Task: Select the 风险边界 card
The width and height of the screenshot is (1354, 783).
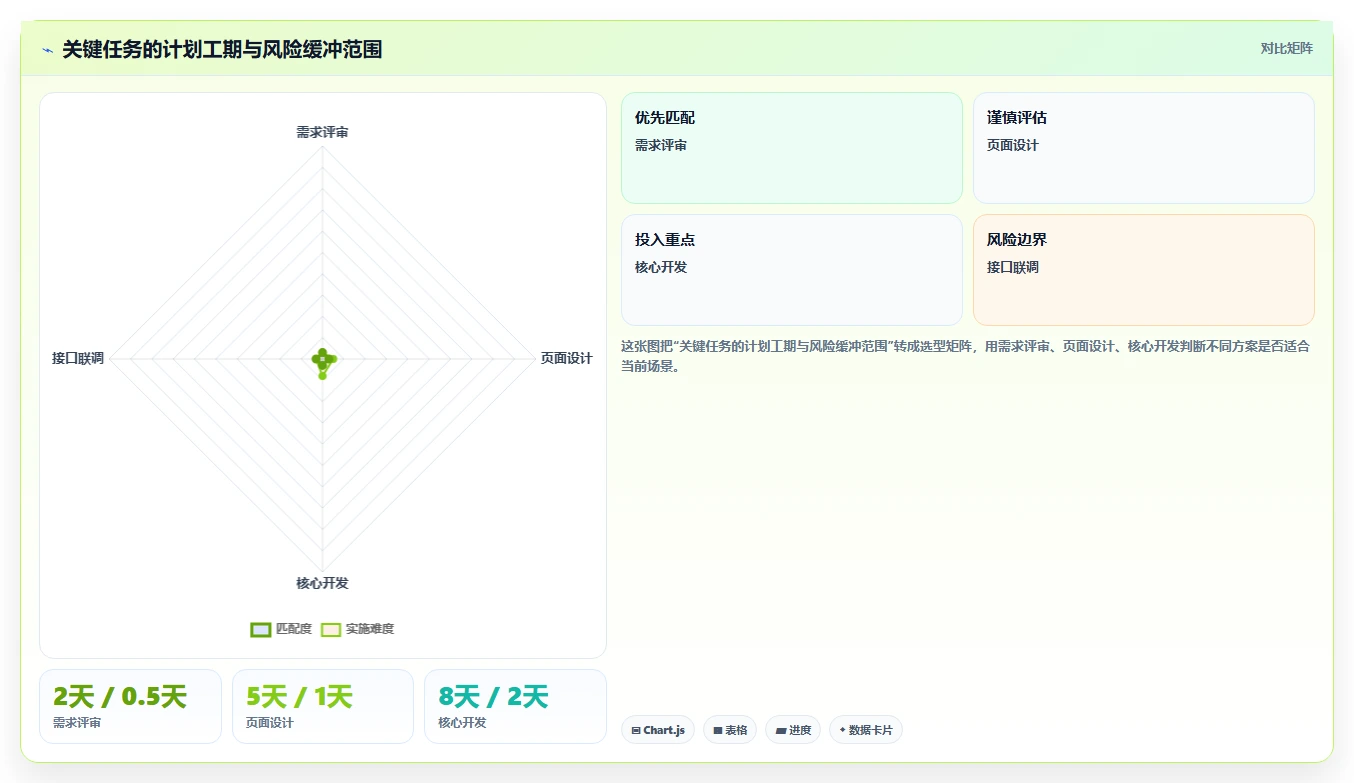Action: pyautogui.click(x=1143, y=270)
